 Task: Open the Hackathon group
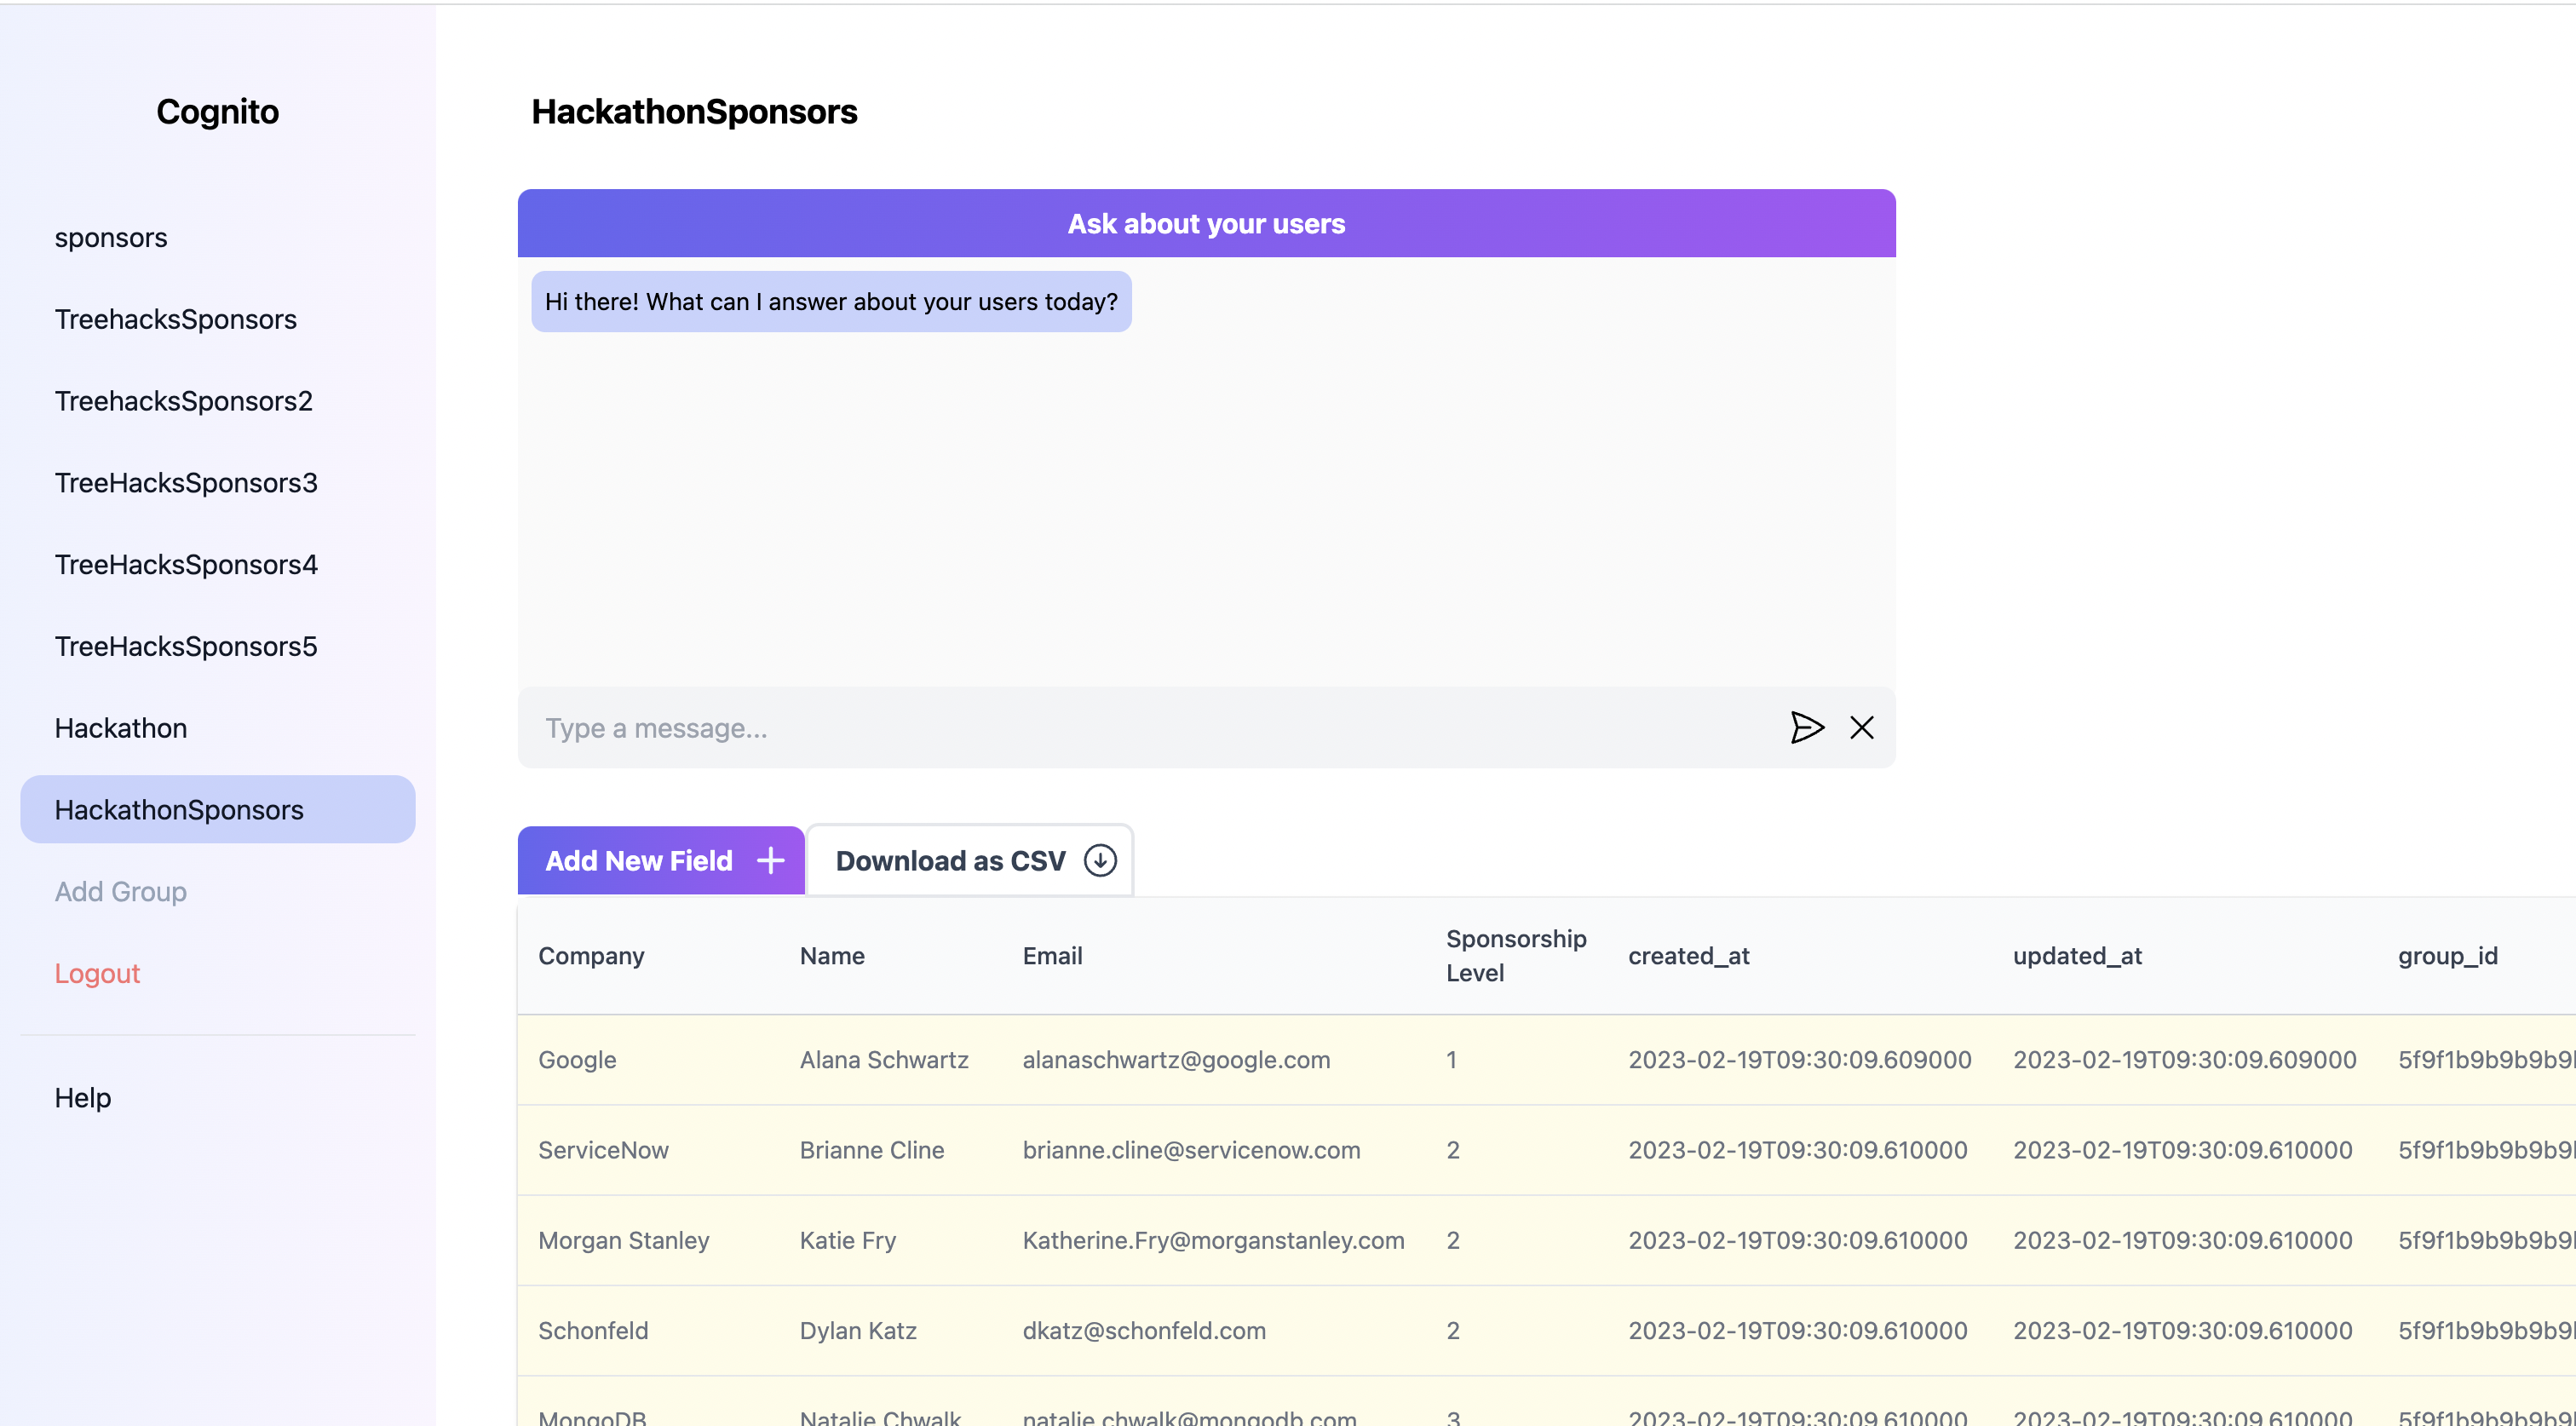[x=121, y=728]
